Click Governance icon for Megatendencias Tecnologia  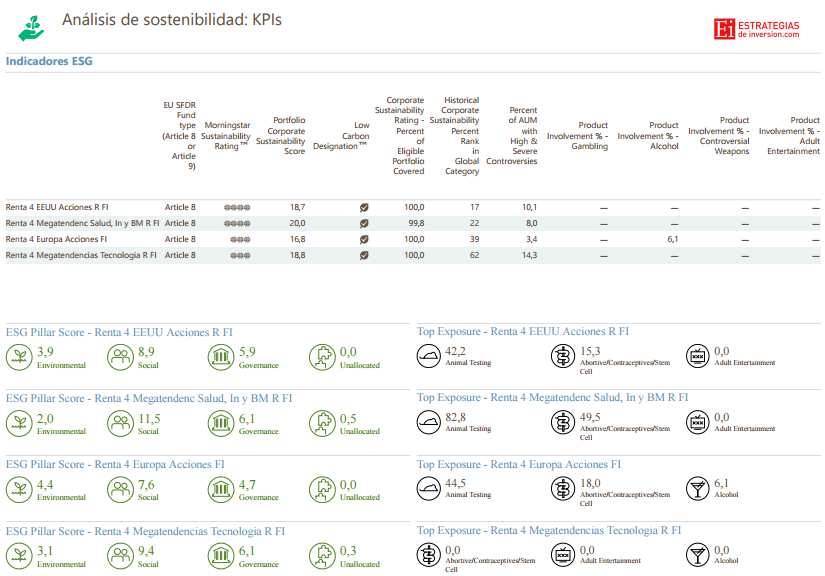pos(221,555)
